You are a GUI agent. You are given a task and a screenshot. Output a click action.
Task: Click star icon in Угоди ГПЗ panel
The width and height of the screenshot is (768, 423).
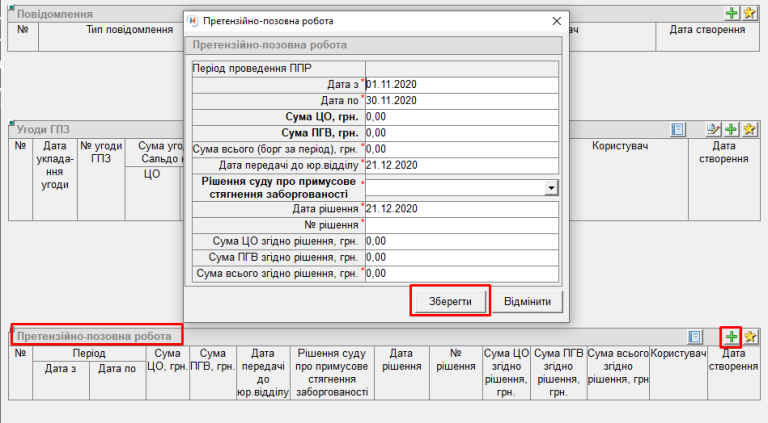click(749, 130)
